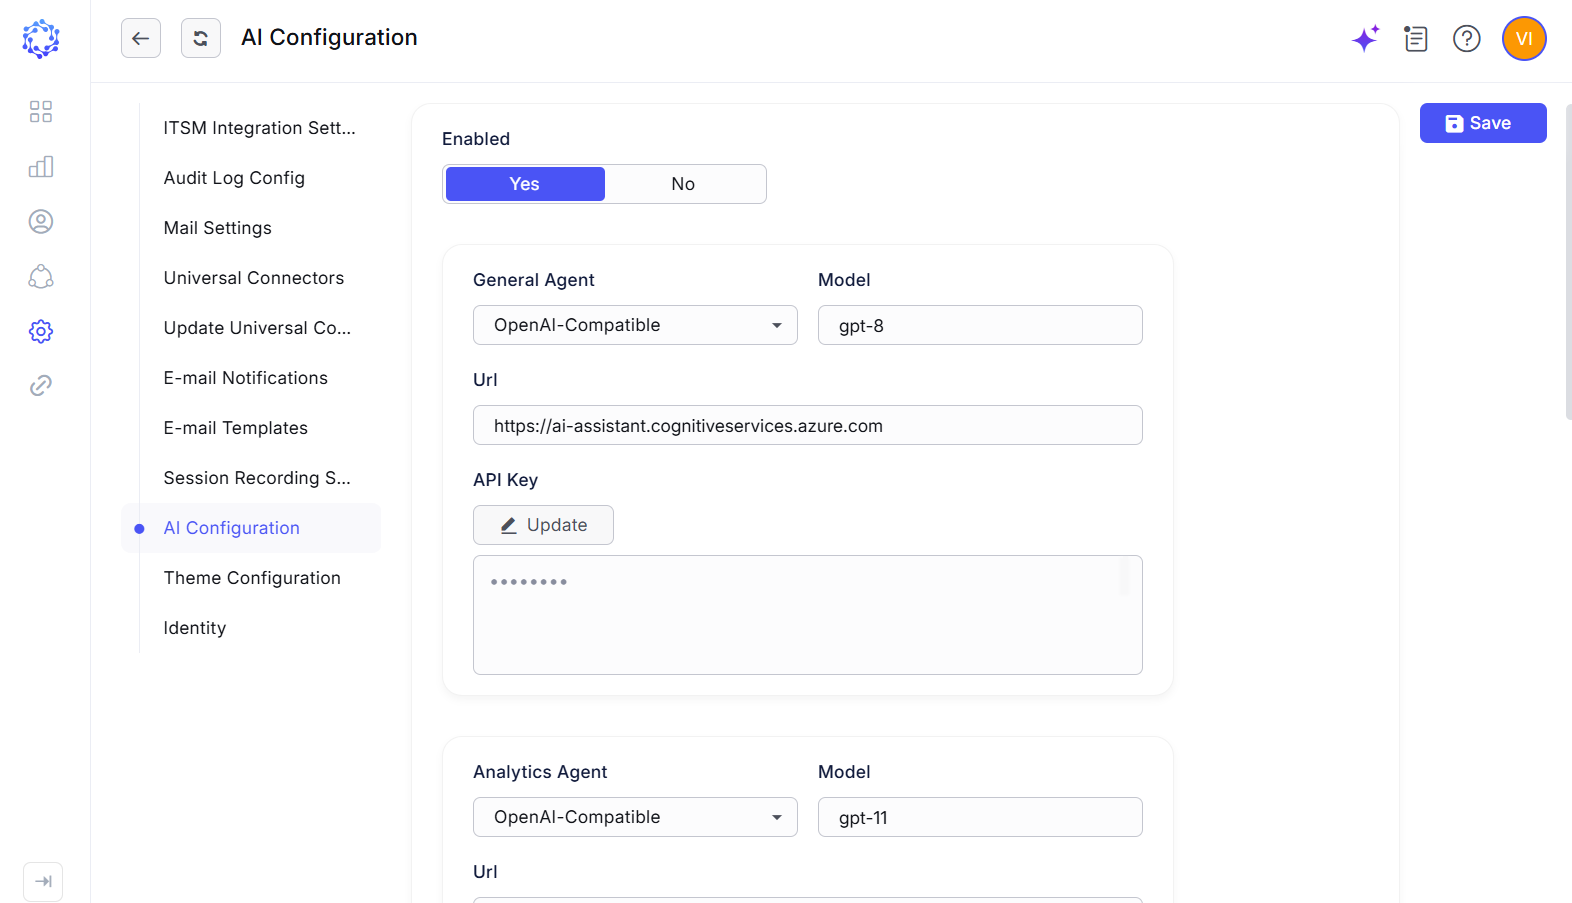The width and height of the screenshot is (1572, 903).
Task: Select the AI Configuration menu item
Action: 251,528
